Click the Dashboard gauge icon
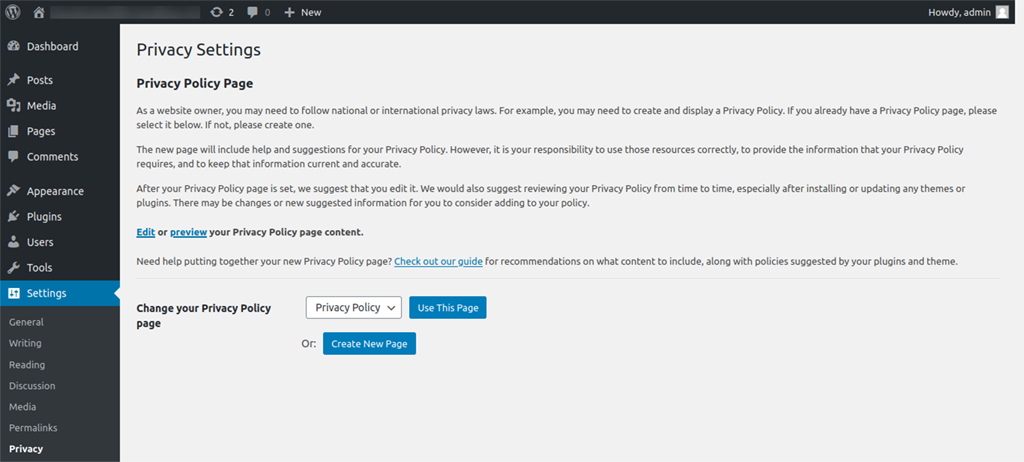Image resolution: width=1024 pixels, height=462 pixels. click(x=13, y=46)
